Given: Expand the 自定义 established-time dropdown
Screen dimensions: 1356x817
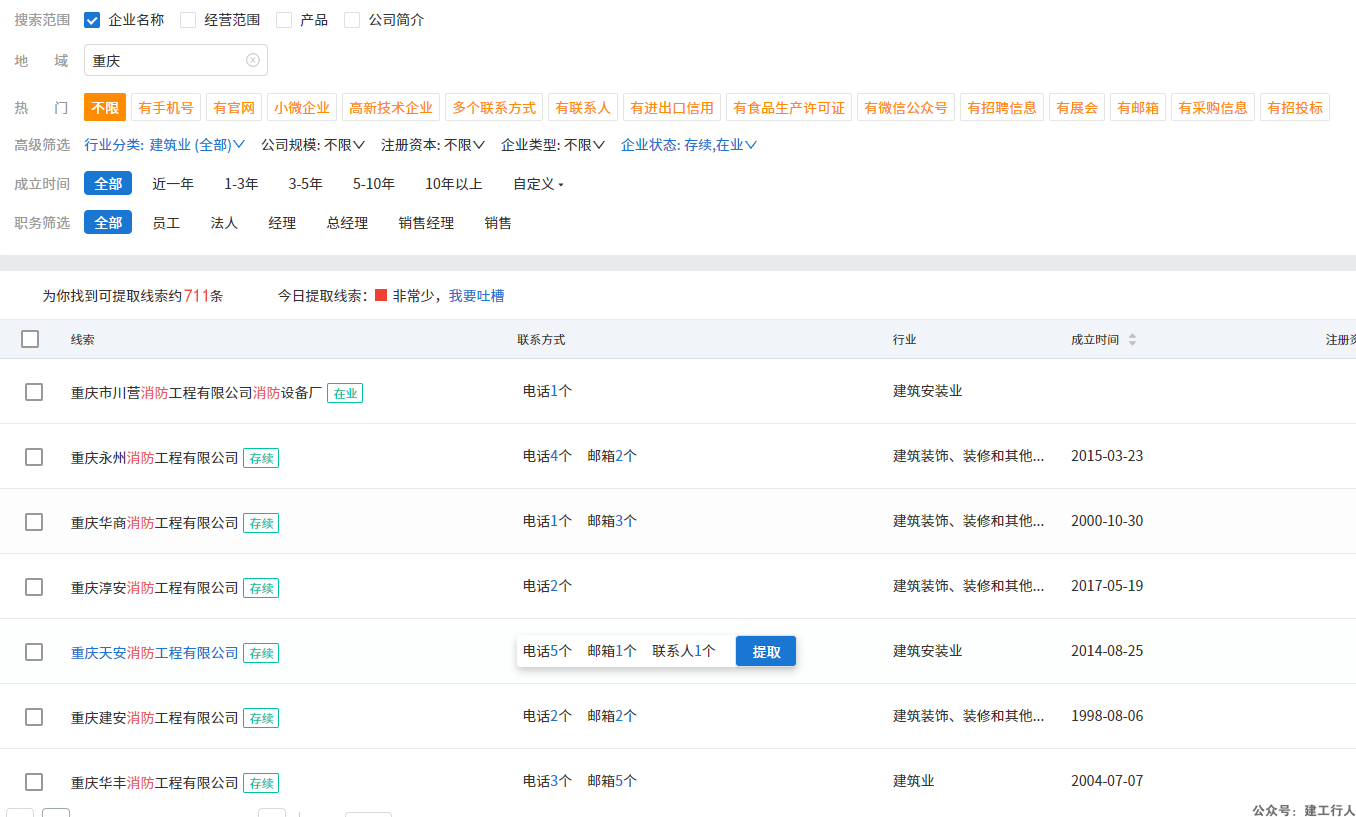Looking at the screenshot, I should 538,184.
